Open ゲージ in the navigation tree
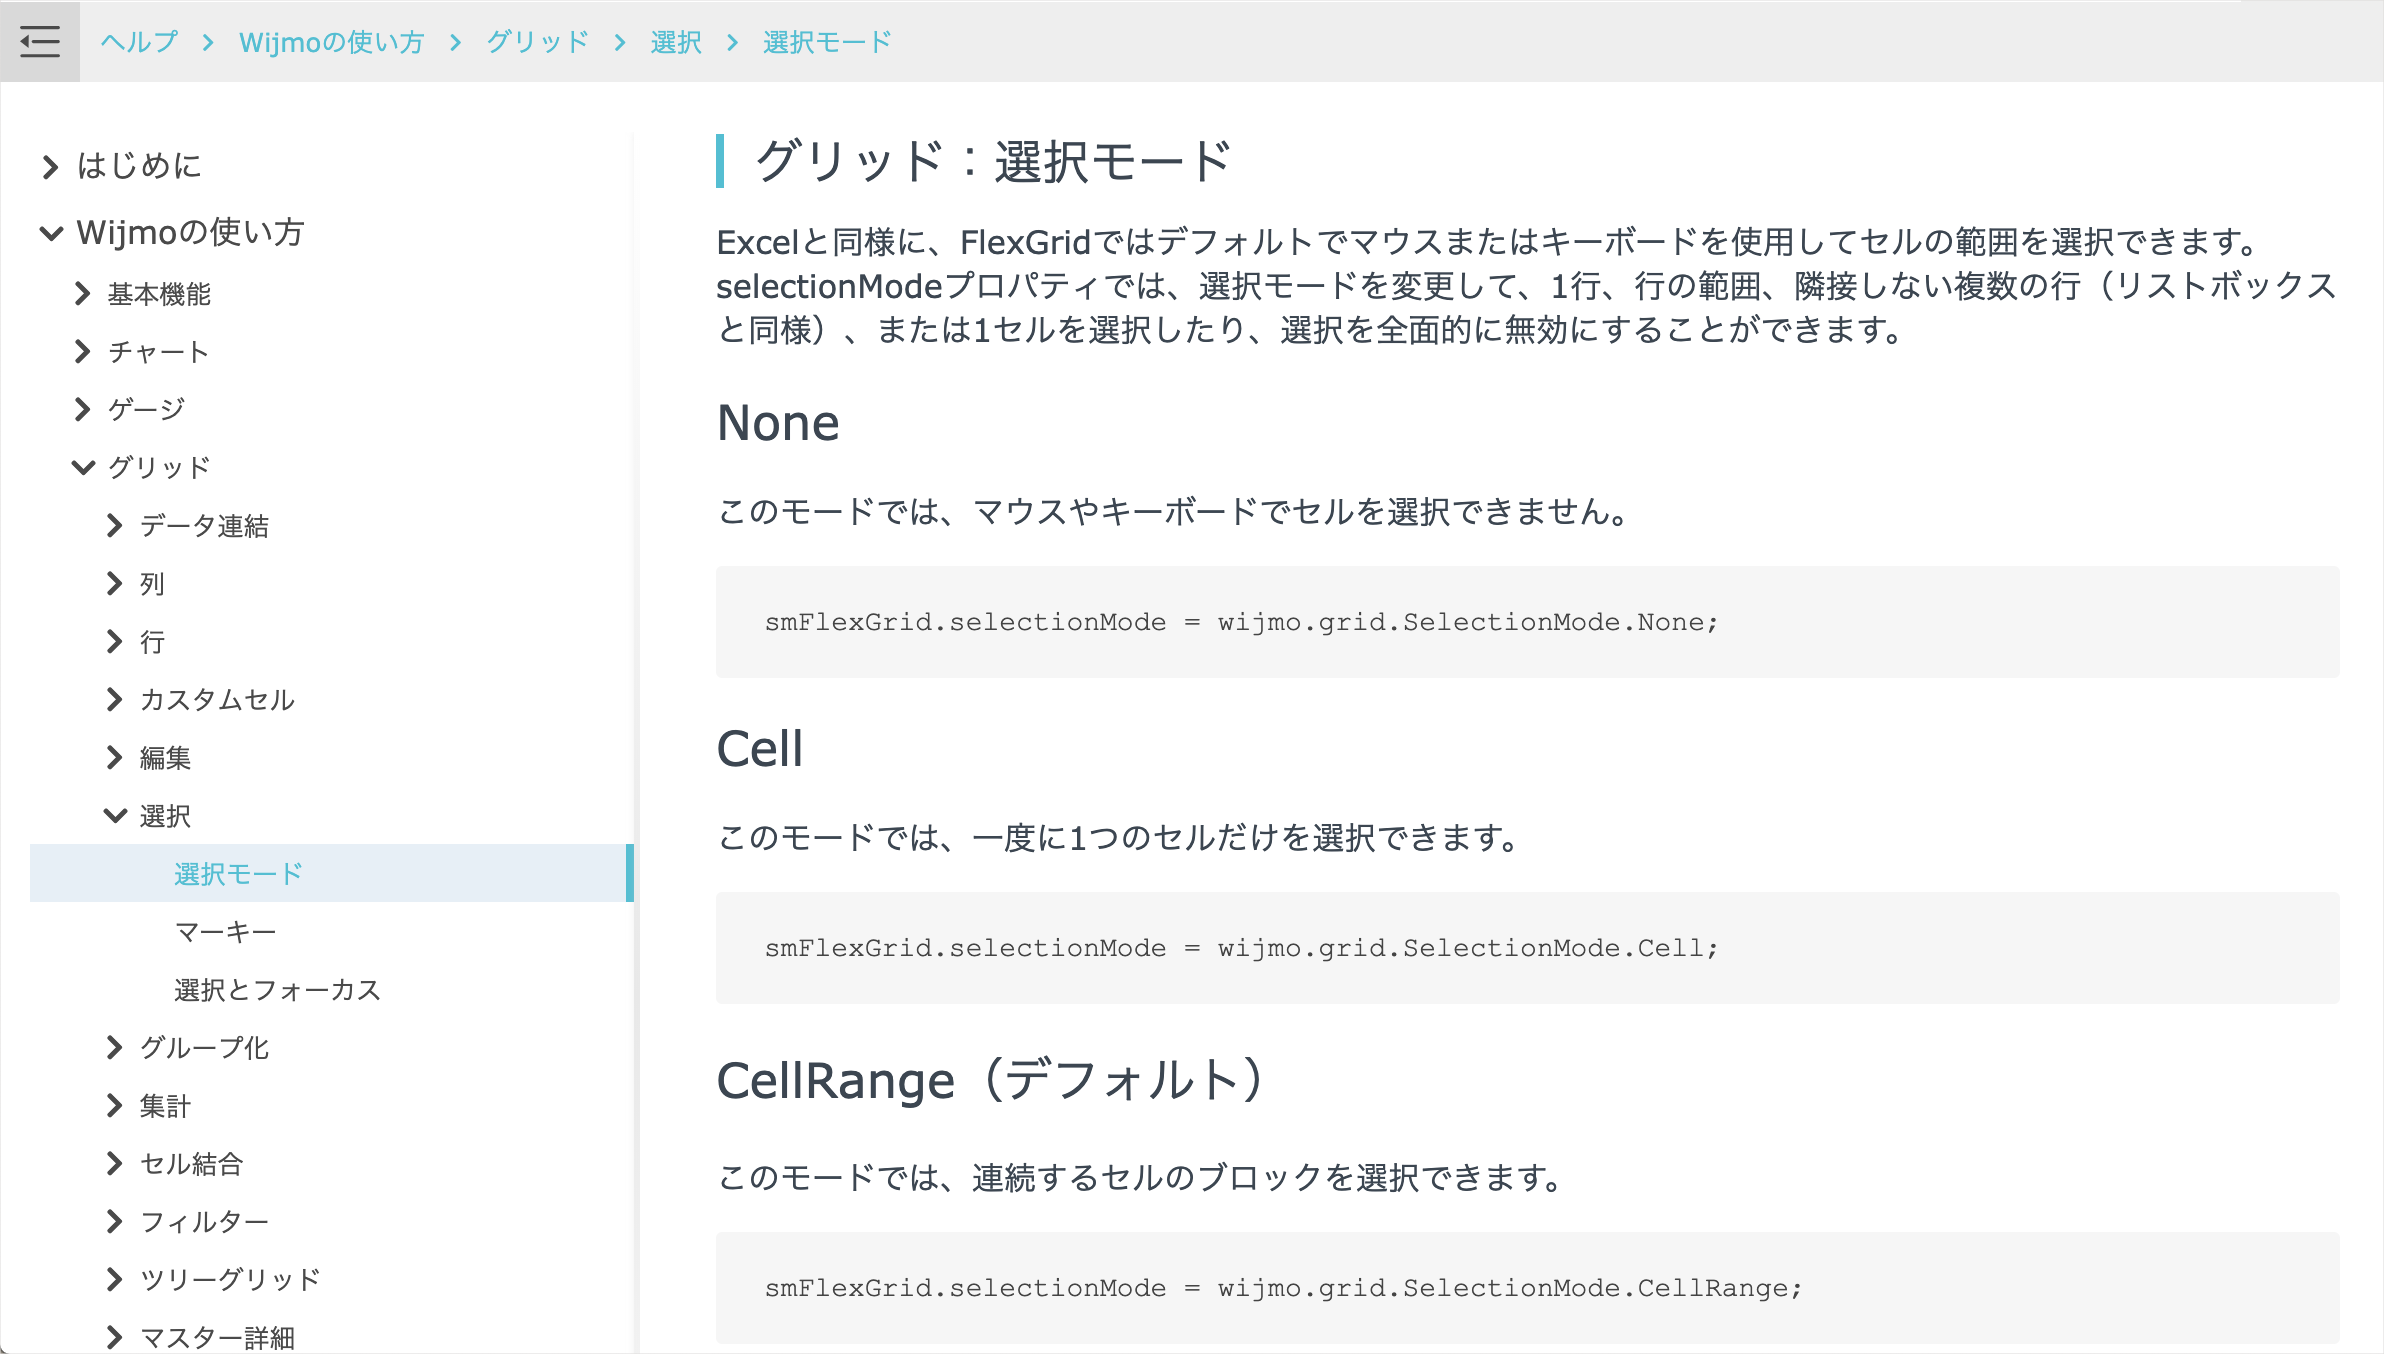The width and height of the screenshot is (2384, 1354). pyautogui.click(x=147, y=409)
